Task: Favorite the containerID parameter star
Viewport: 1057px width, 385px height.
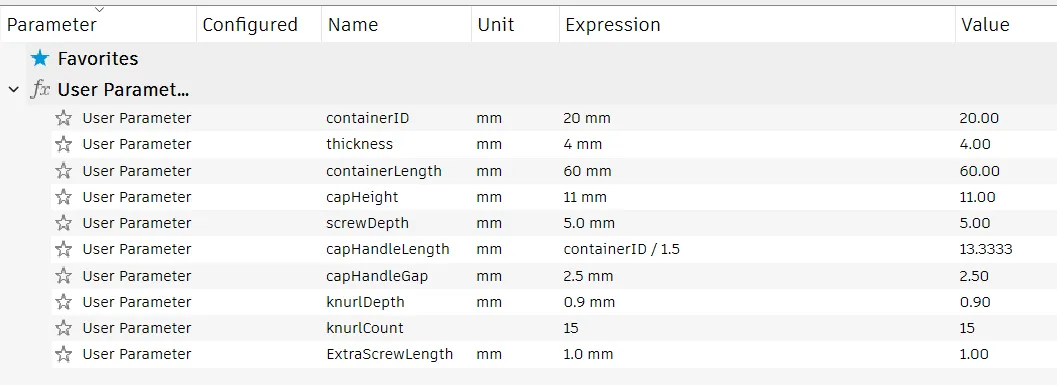Action: [x=63, y=118]
